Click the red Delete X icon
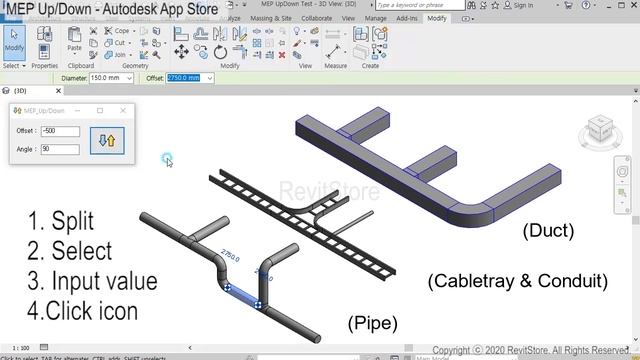The width and height of the screenshot is (640, 360). point(282,55)
